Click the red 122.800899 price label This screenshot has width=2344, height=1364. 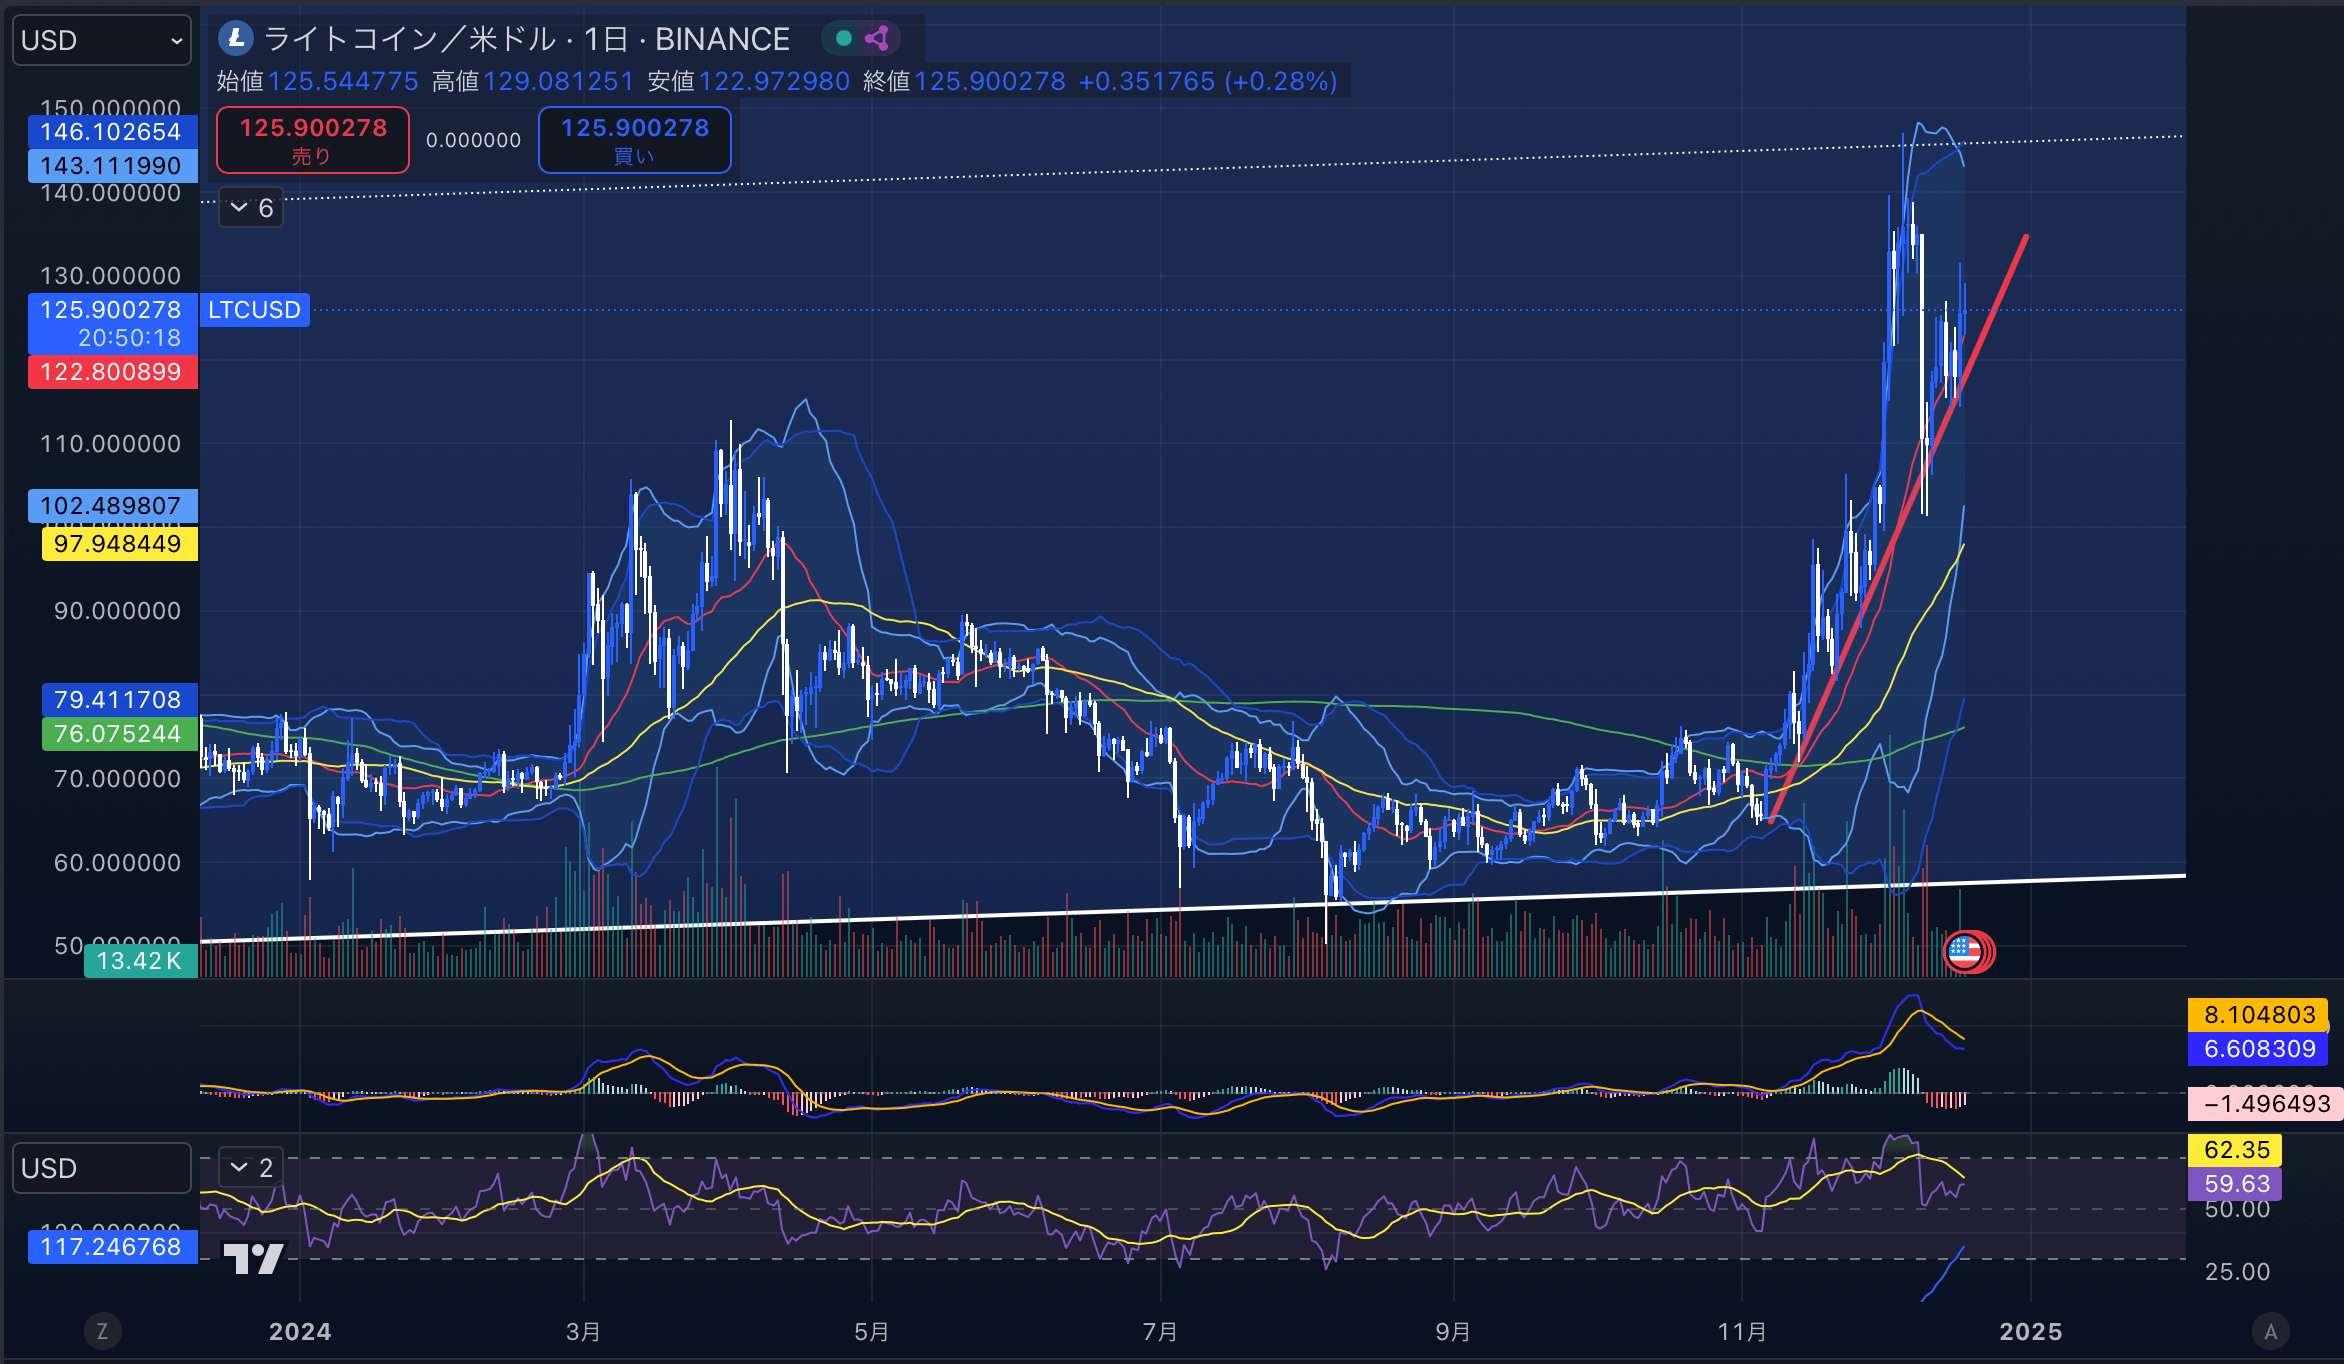click(x=112, y=372)
